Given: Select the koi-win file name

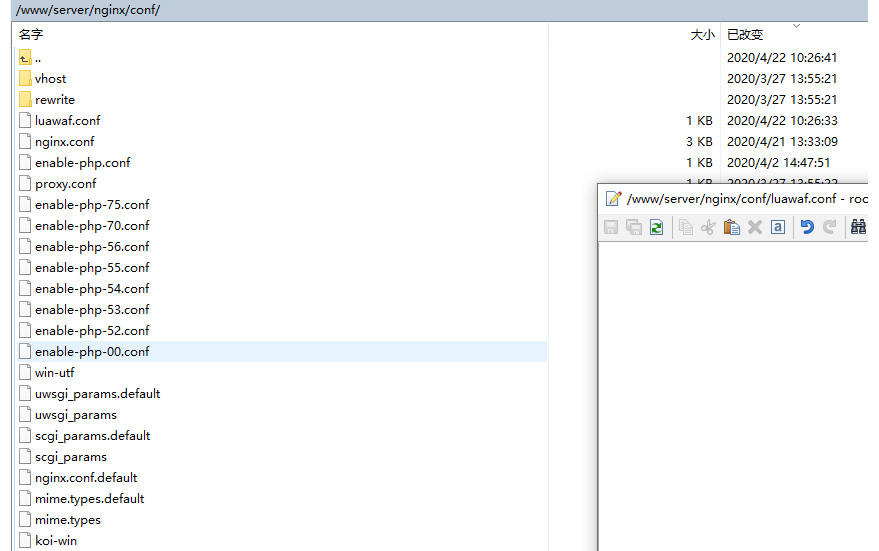Looking at the screenshot, I should (x=56, y=540).
